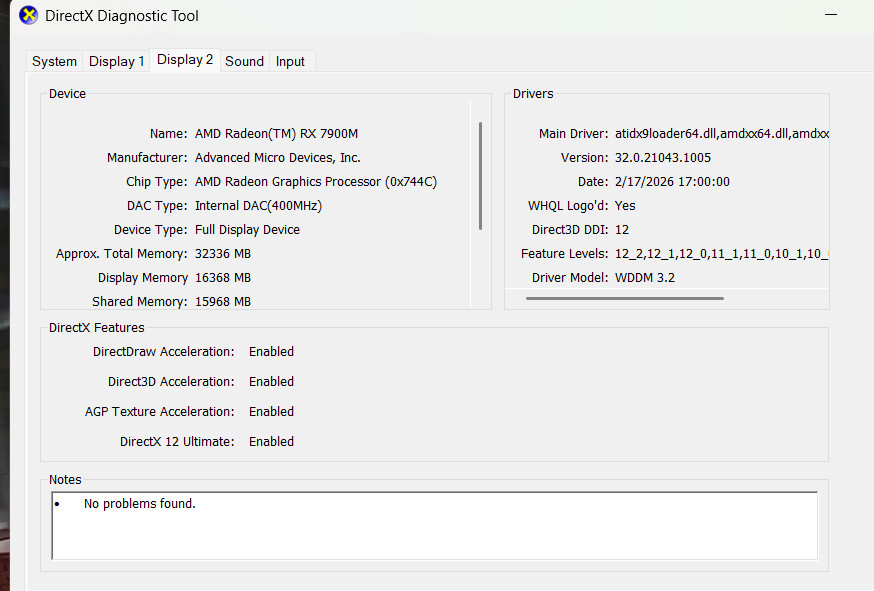Click the 'Approx. Total Memory:' label
Image resolution: width=874 pixels, height=591 pixels.
pos(122,254)
